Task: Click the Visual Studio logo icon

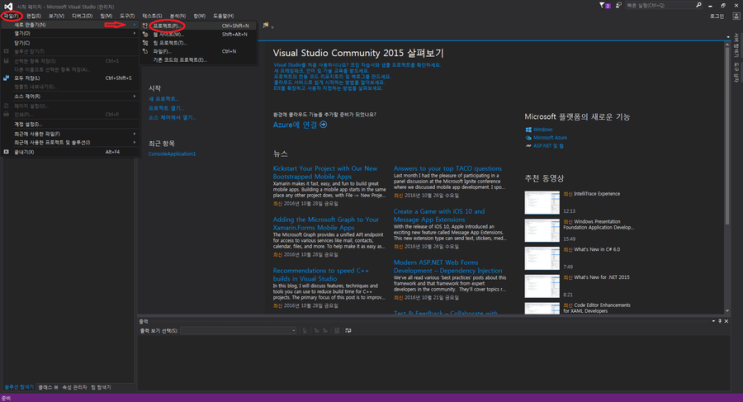Action: tap(8, 6)
